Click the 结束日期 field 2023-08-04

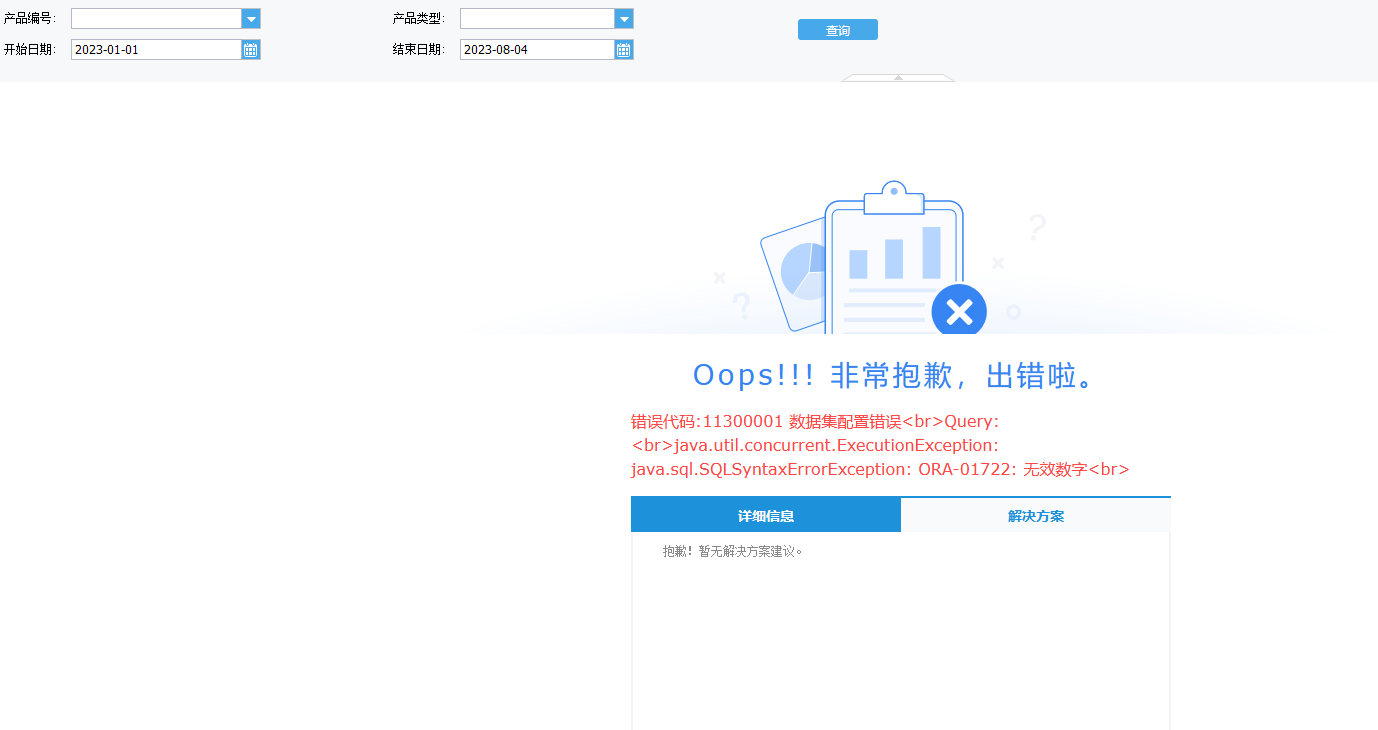(x=537, y=50)
